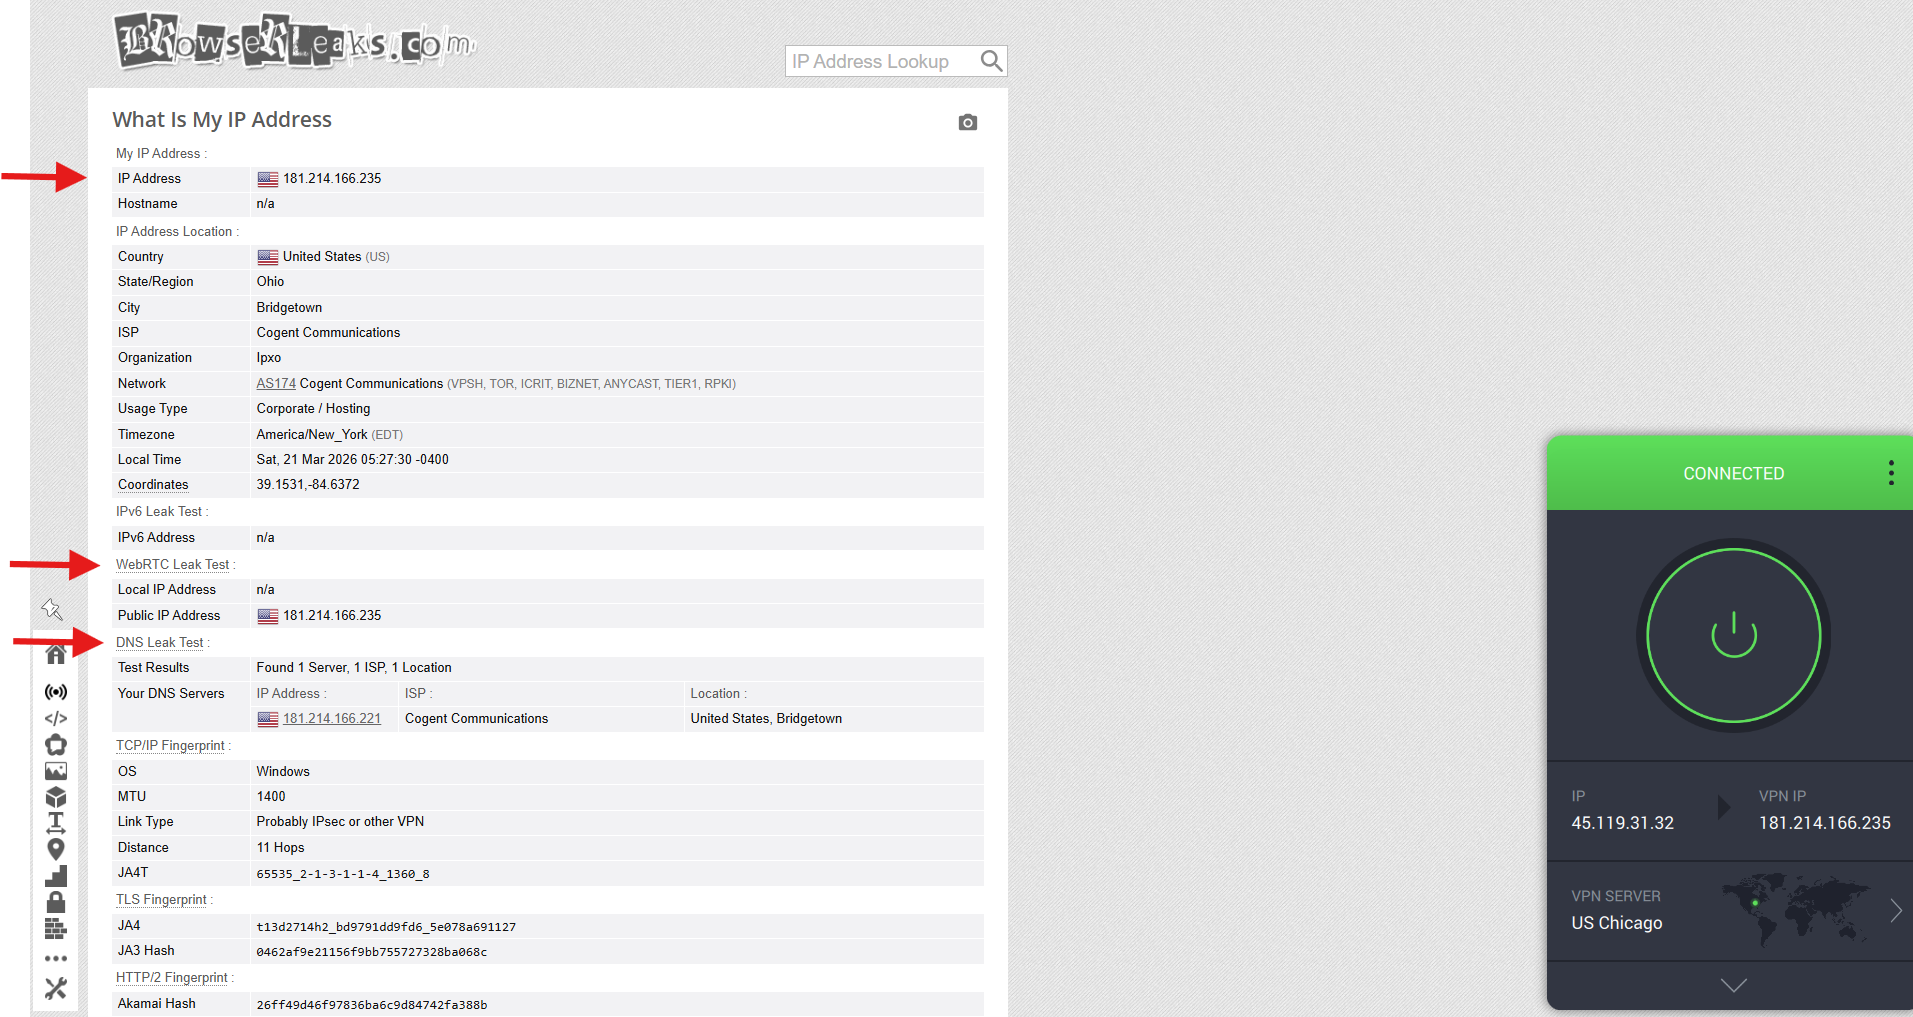Click the Bridgetown city value
1913x1017 pixels.
289,308
